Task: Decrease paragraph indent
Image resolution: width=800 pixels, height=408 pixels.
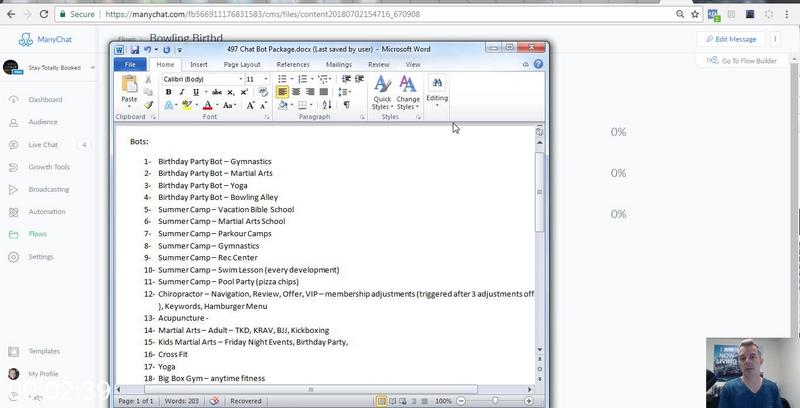Action: click(x=346, y=79)
